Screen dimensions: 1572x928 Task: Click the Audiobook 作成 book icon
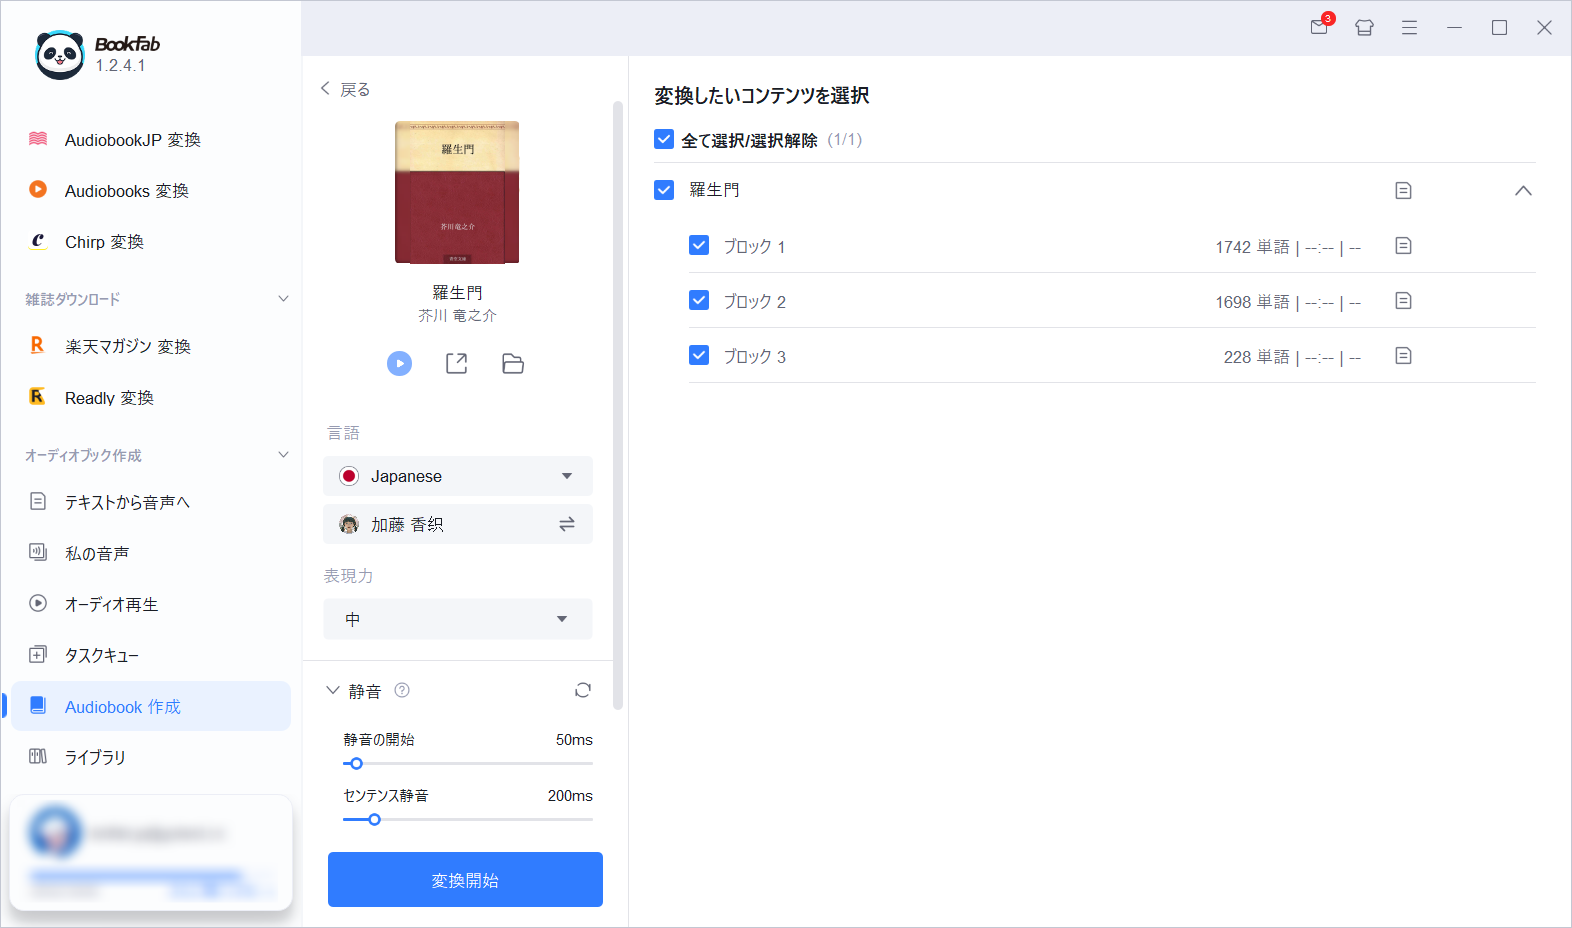(38, 706)
